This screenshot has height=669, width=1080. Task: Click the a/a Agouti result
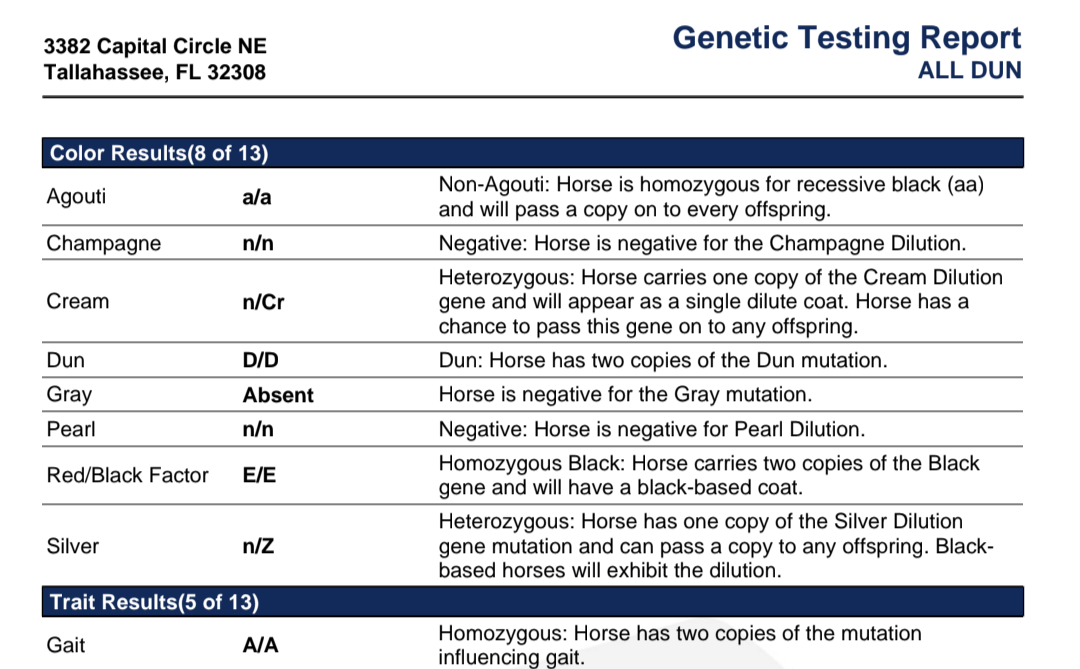[257, 197]
